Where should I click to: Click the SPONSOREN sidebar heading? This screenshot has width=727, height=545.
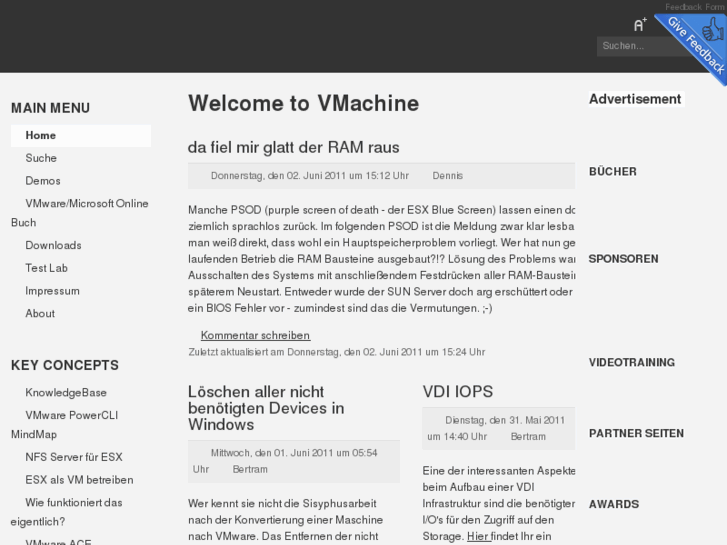click(623, 259)
